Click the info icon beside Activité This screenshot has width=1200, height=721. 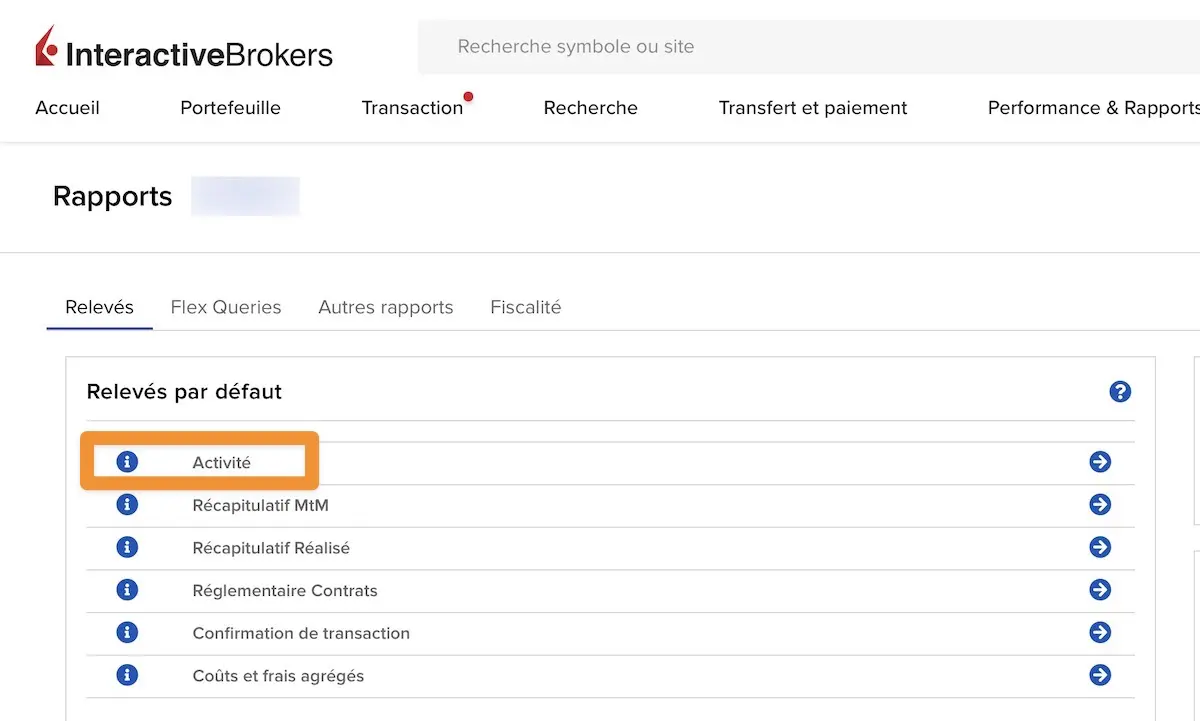(127, 462)
